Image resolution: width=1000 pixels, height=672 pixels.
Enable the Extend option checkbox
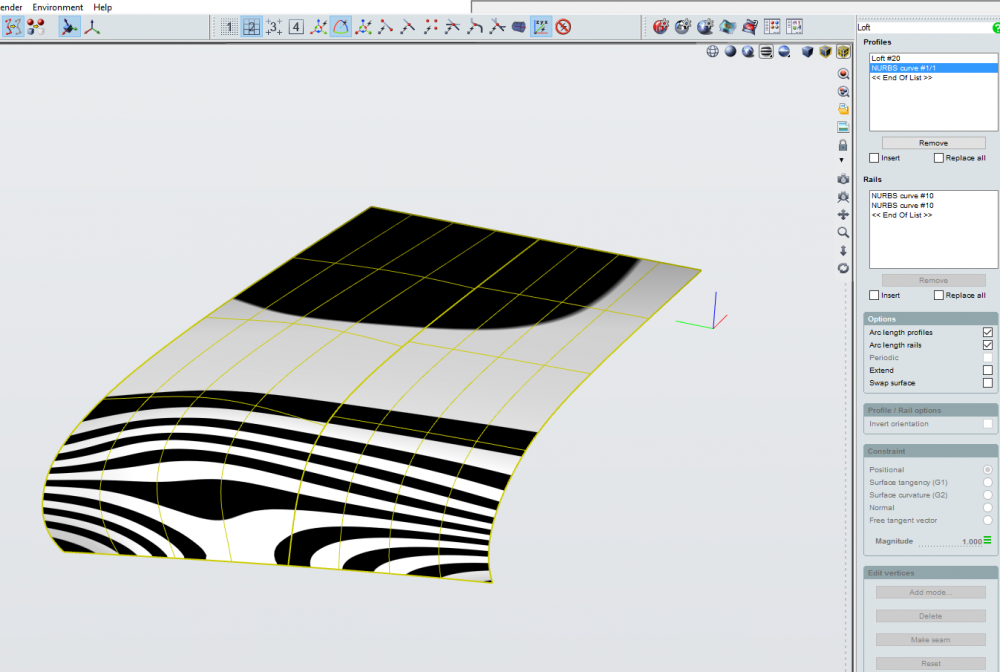(x=988, y=370)
